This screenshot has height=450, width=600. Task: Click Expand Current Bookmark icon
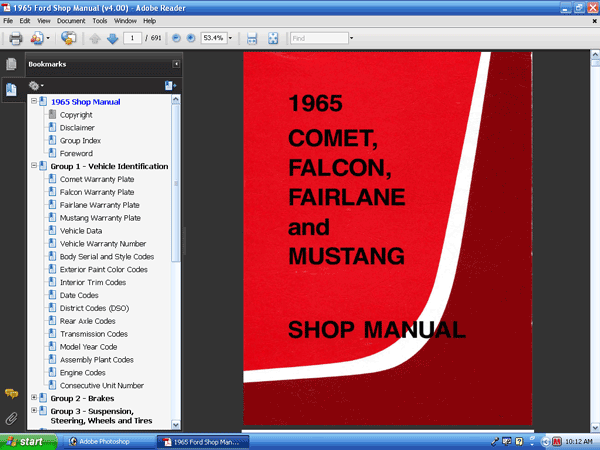tap(170, 86)
